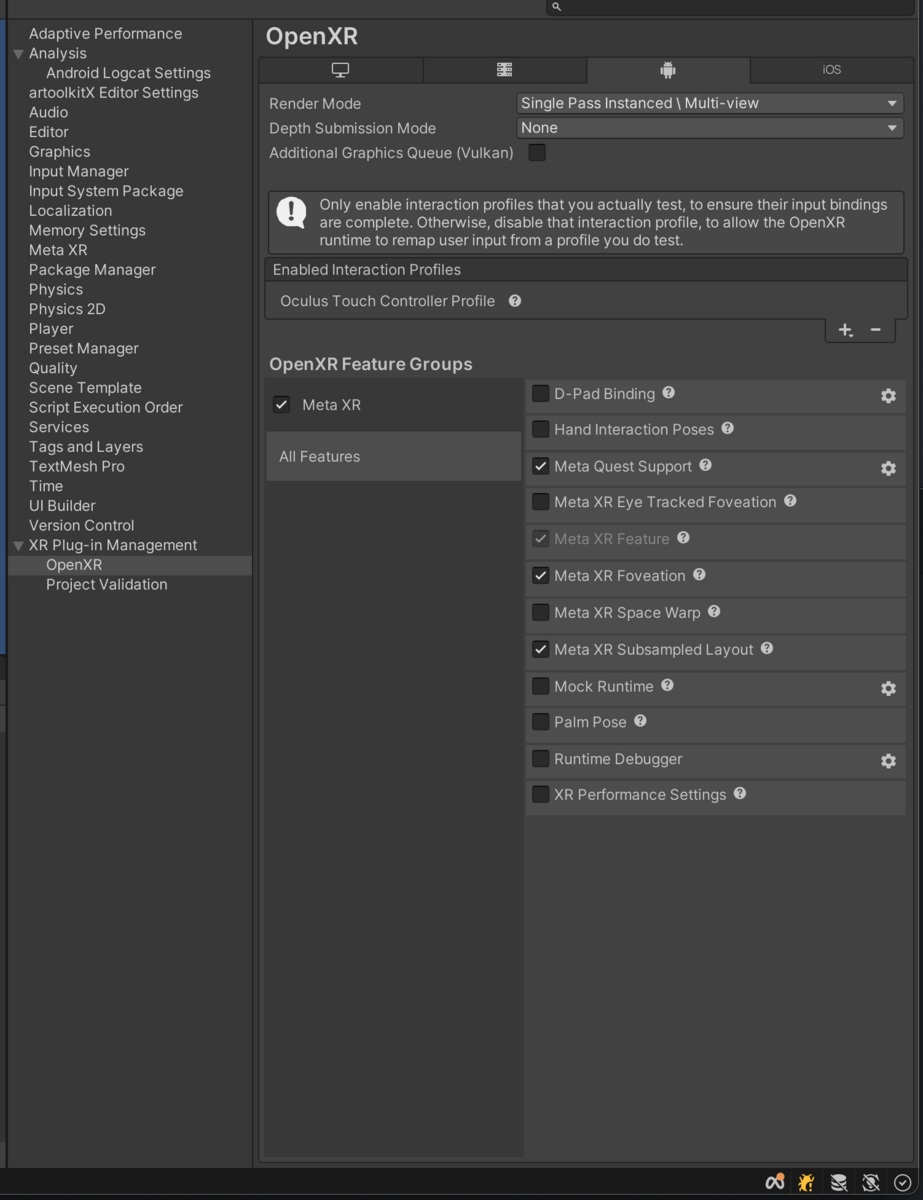Remove interaction profile with minus button

click(x=876, y=330)
